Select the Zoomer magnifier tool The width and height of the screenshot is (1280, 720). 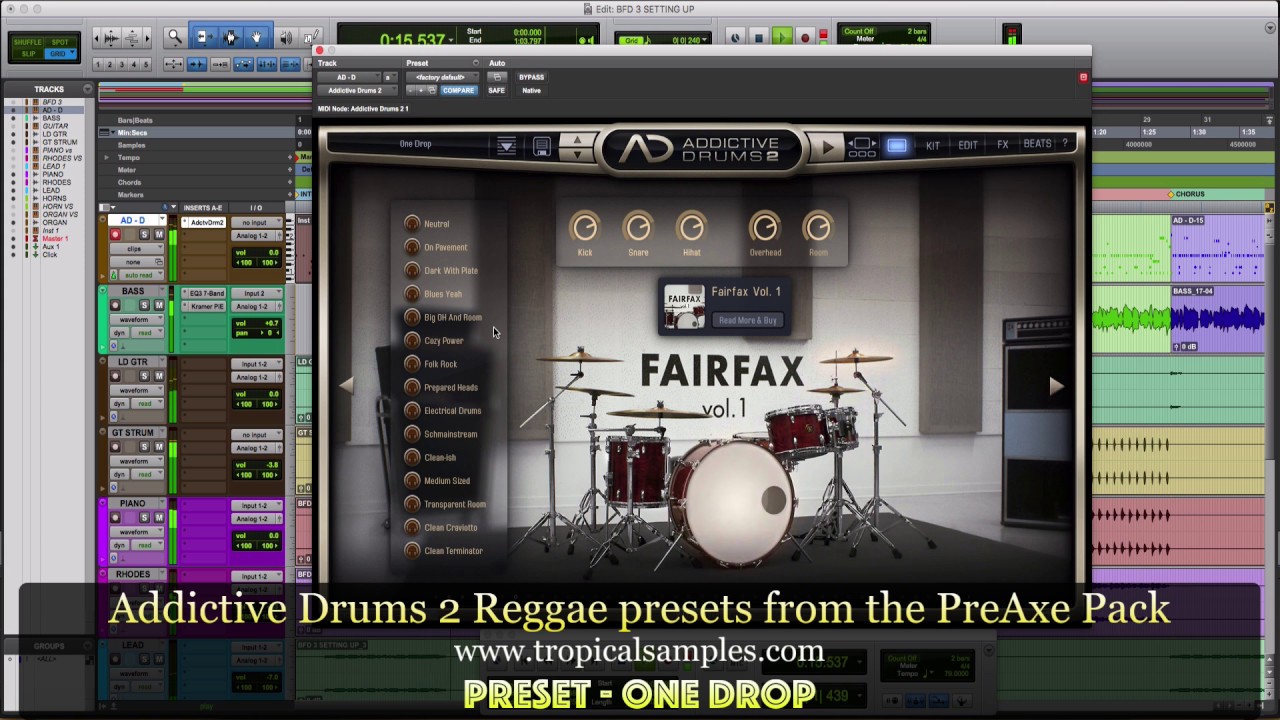[175, 38]
